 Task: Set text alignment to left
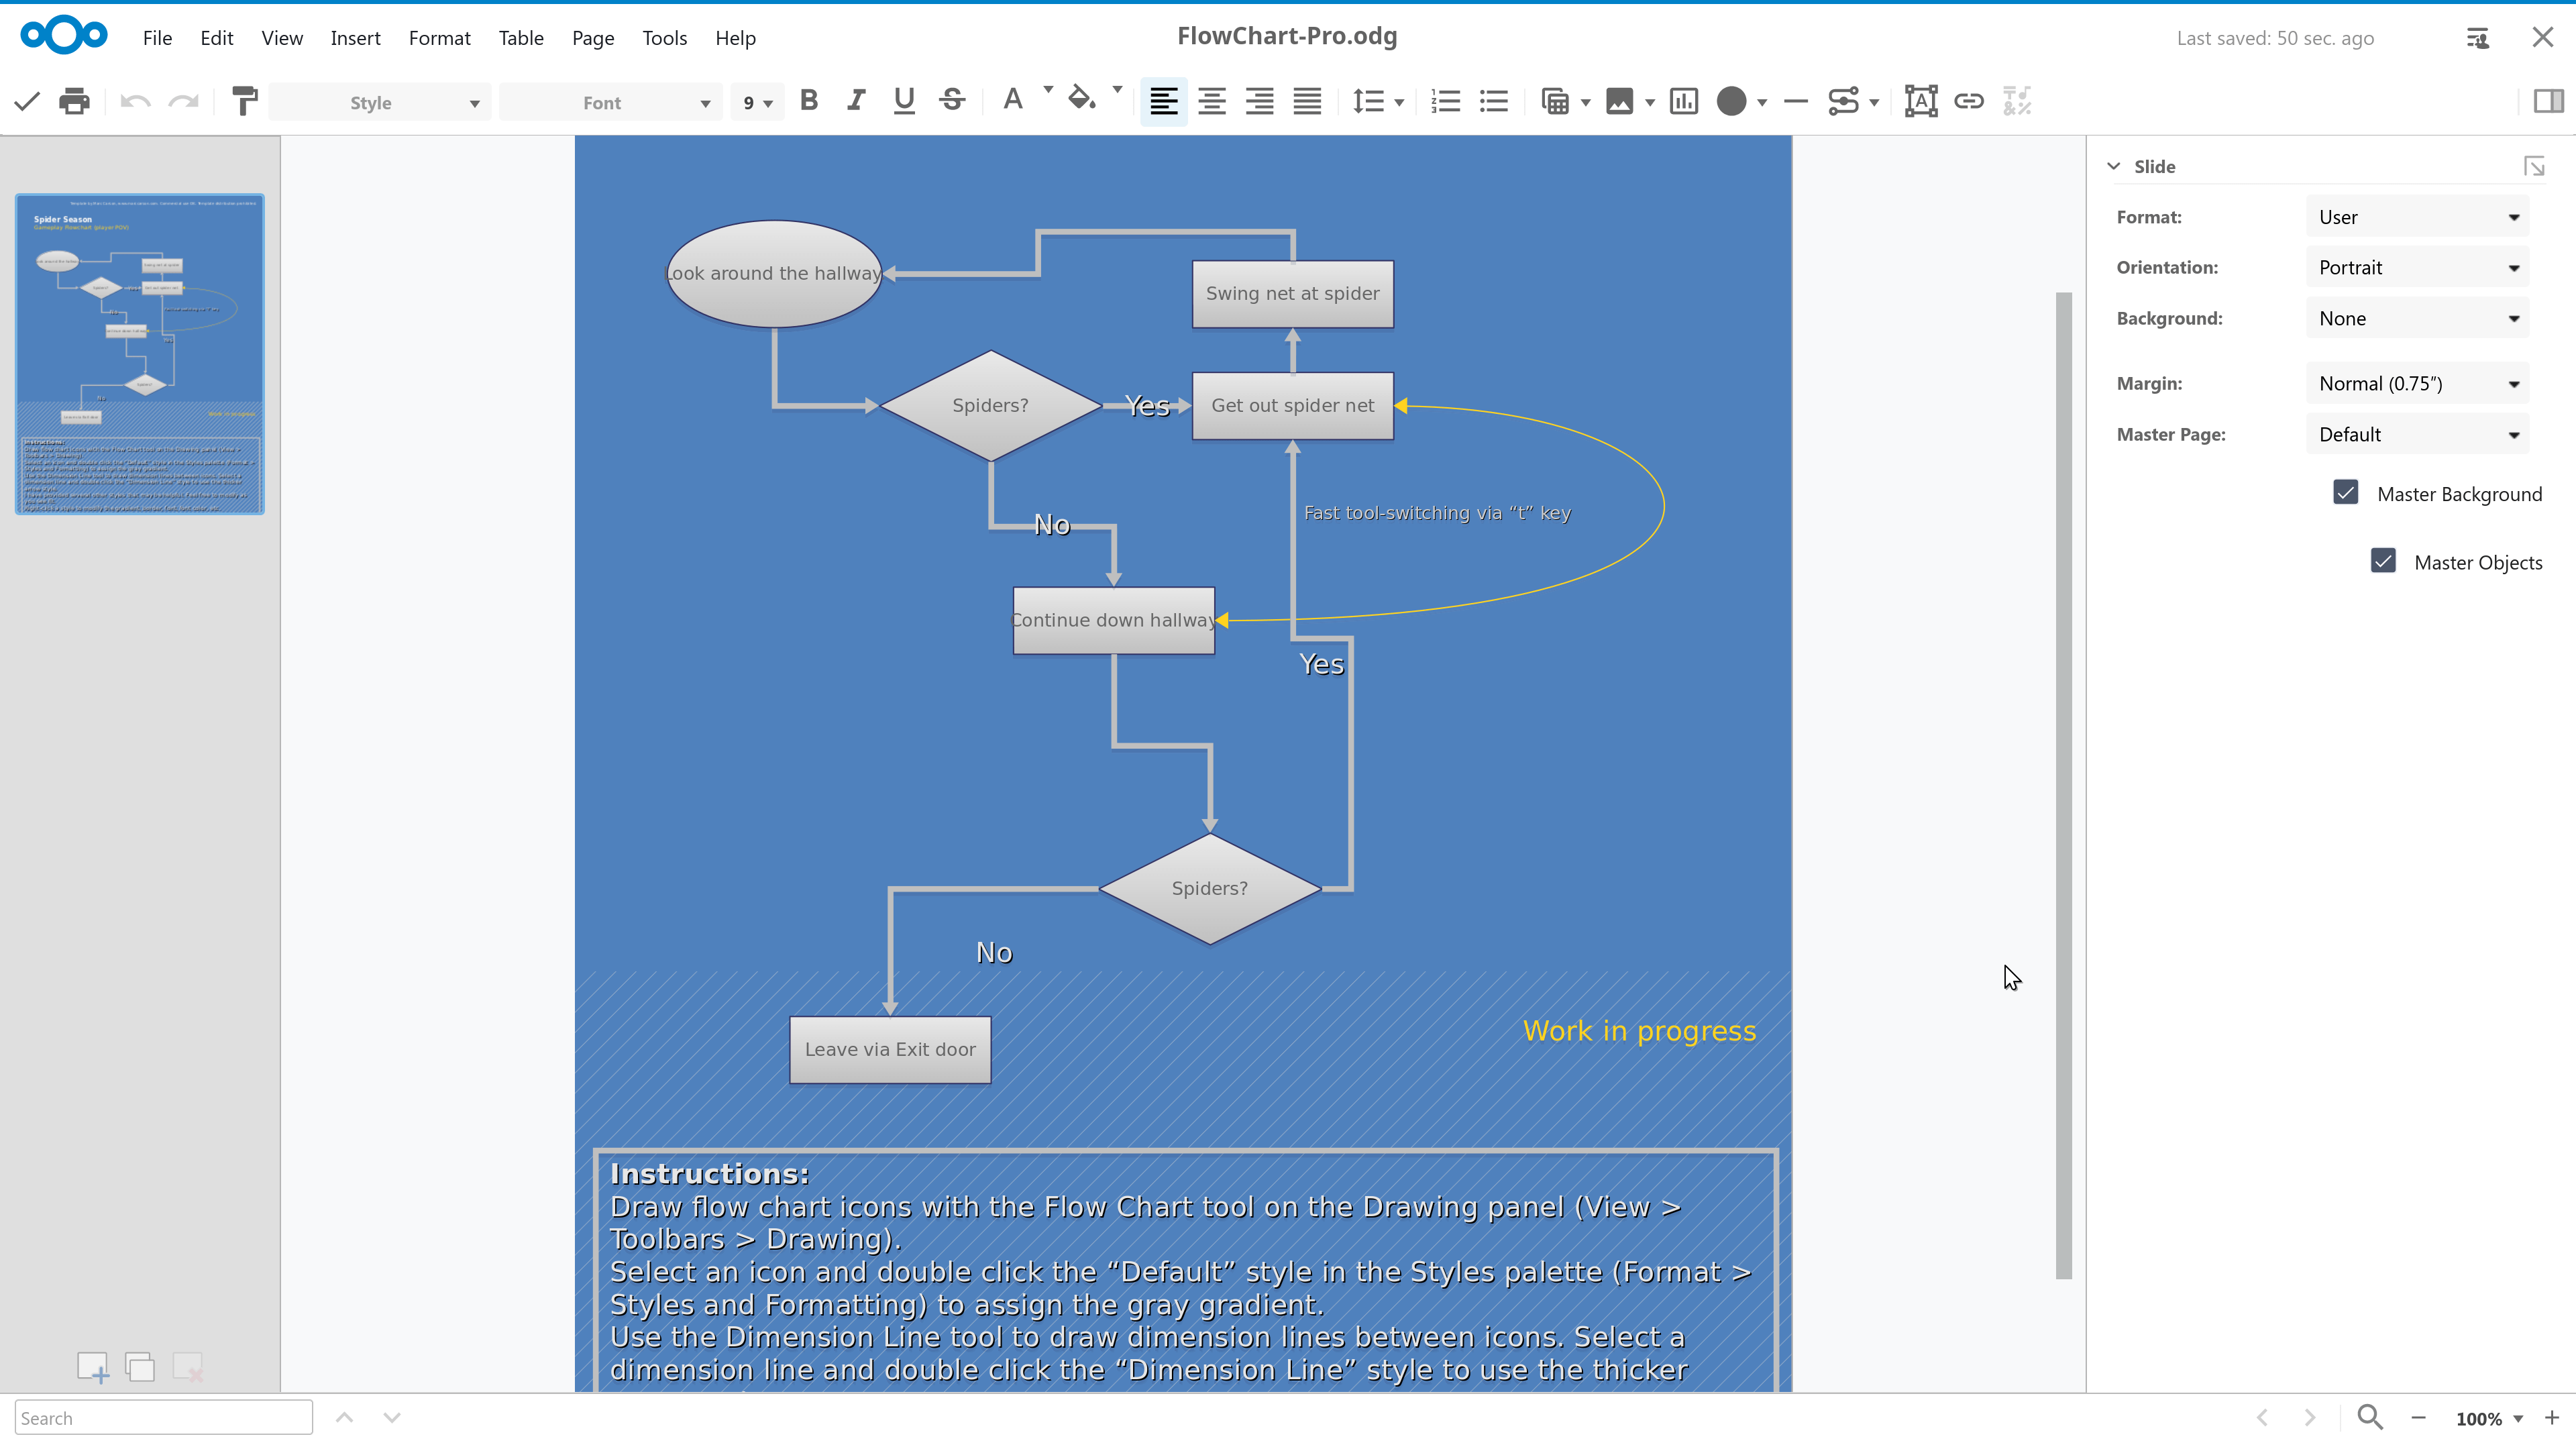pos(1163,101)
